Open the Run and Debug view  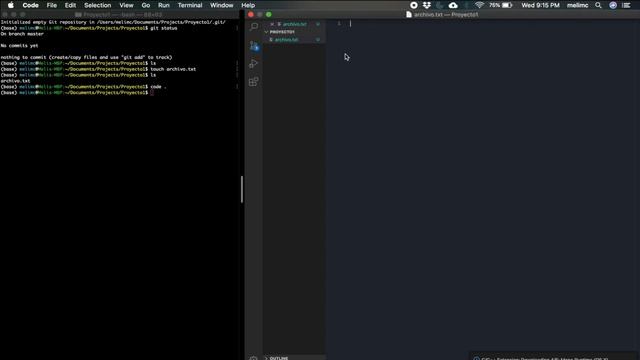coord(254,63)
